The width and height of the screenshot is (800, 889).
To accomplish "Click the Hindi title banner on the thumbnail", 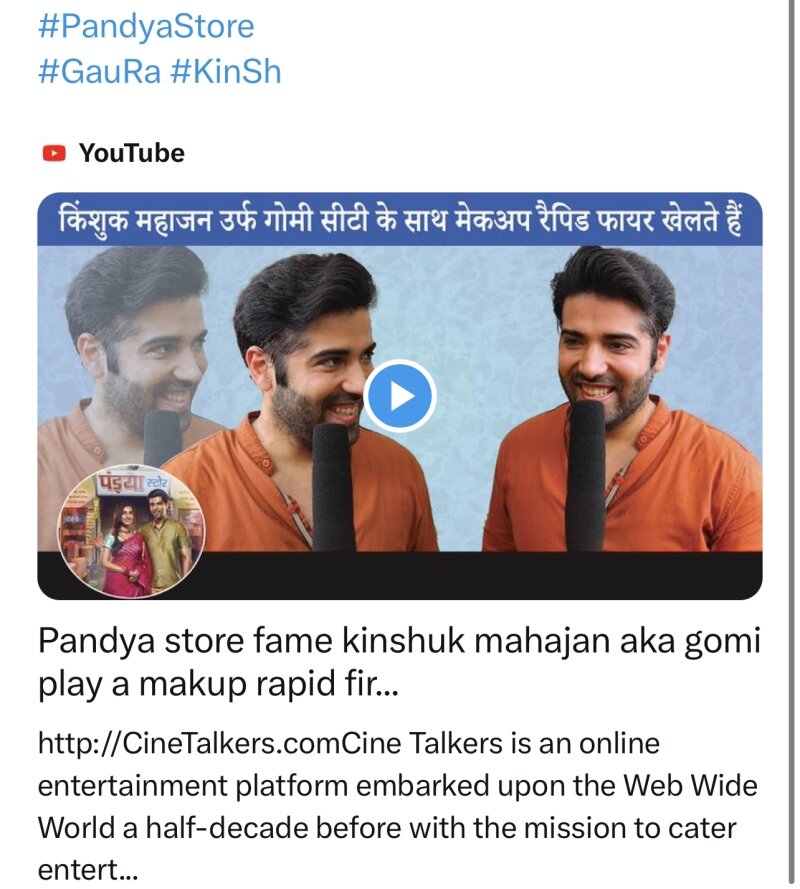I will [x=400, y=219].
